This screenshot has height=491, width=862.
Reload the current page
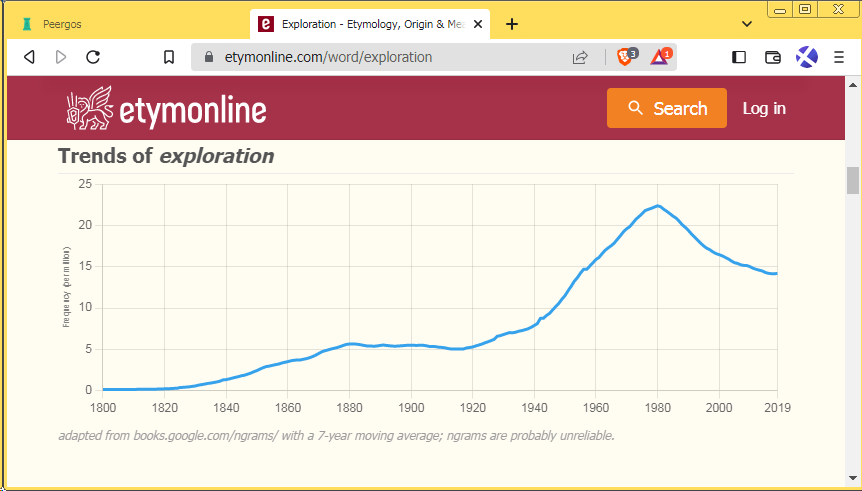pyautogui.click(x=93, y=57)
